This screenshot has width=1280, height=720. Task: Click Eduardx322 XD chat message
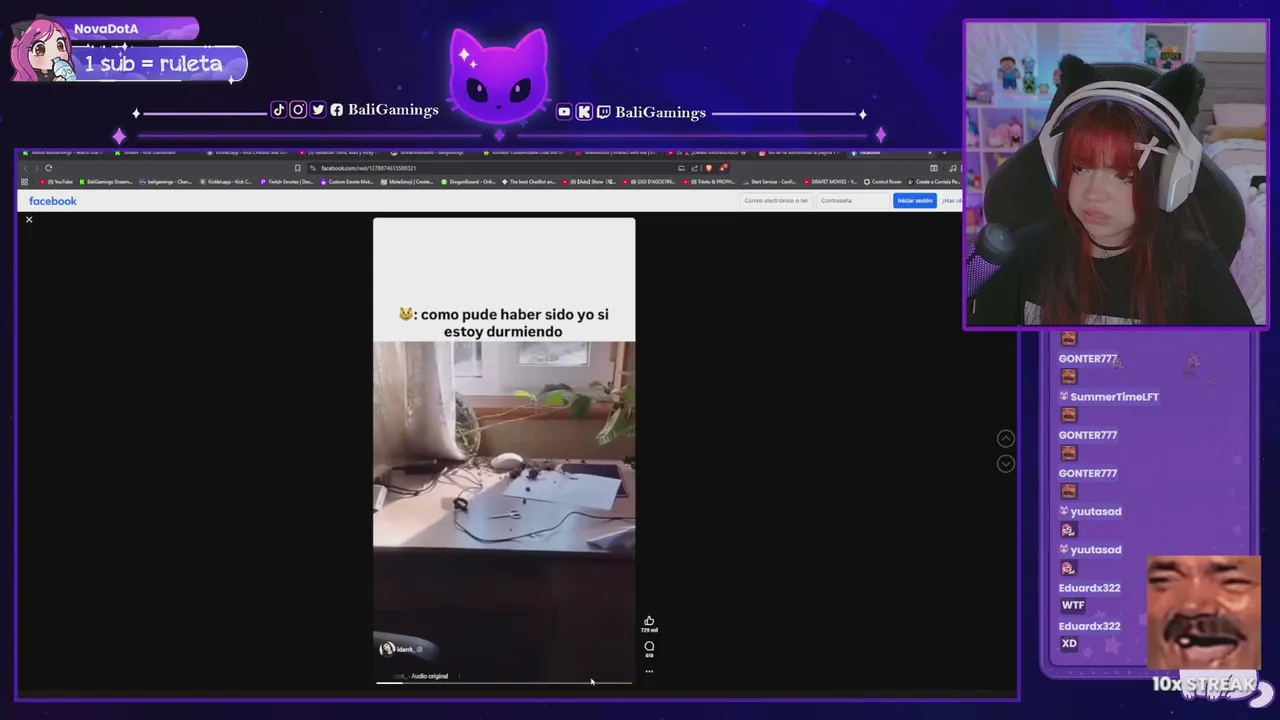point(1069,643)
